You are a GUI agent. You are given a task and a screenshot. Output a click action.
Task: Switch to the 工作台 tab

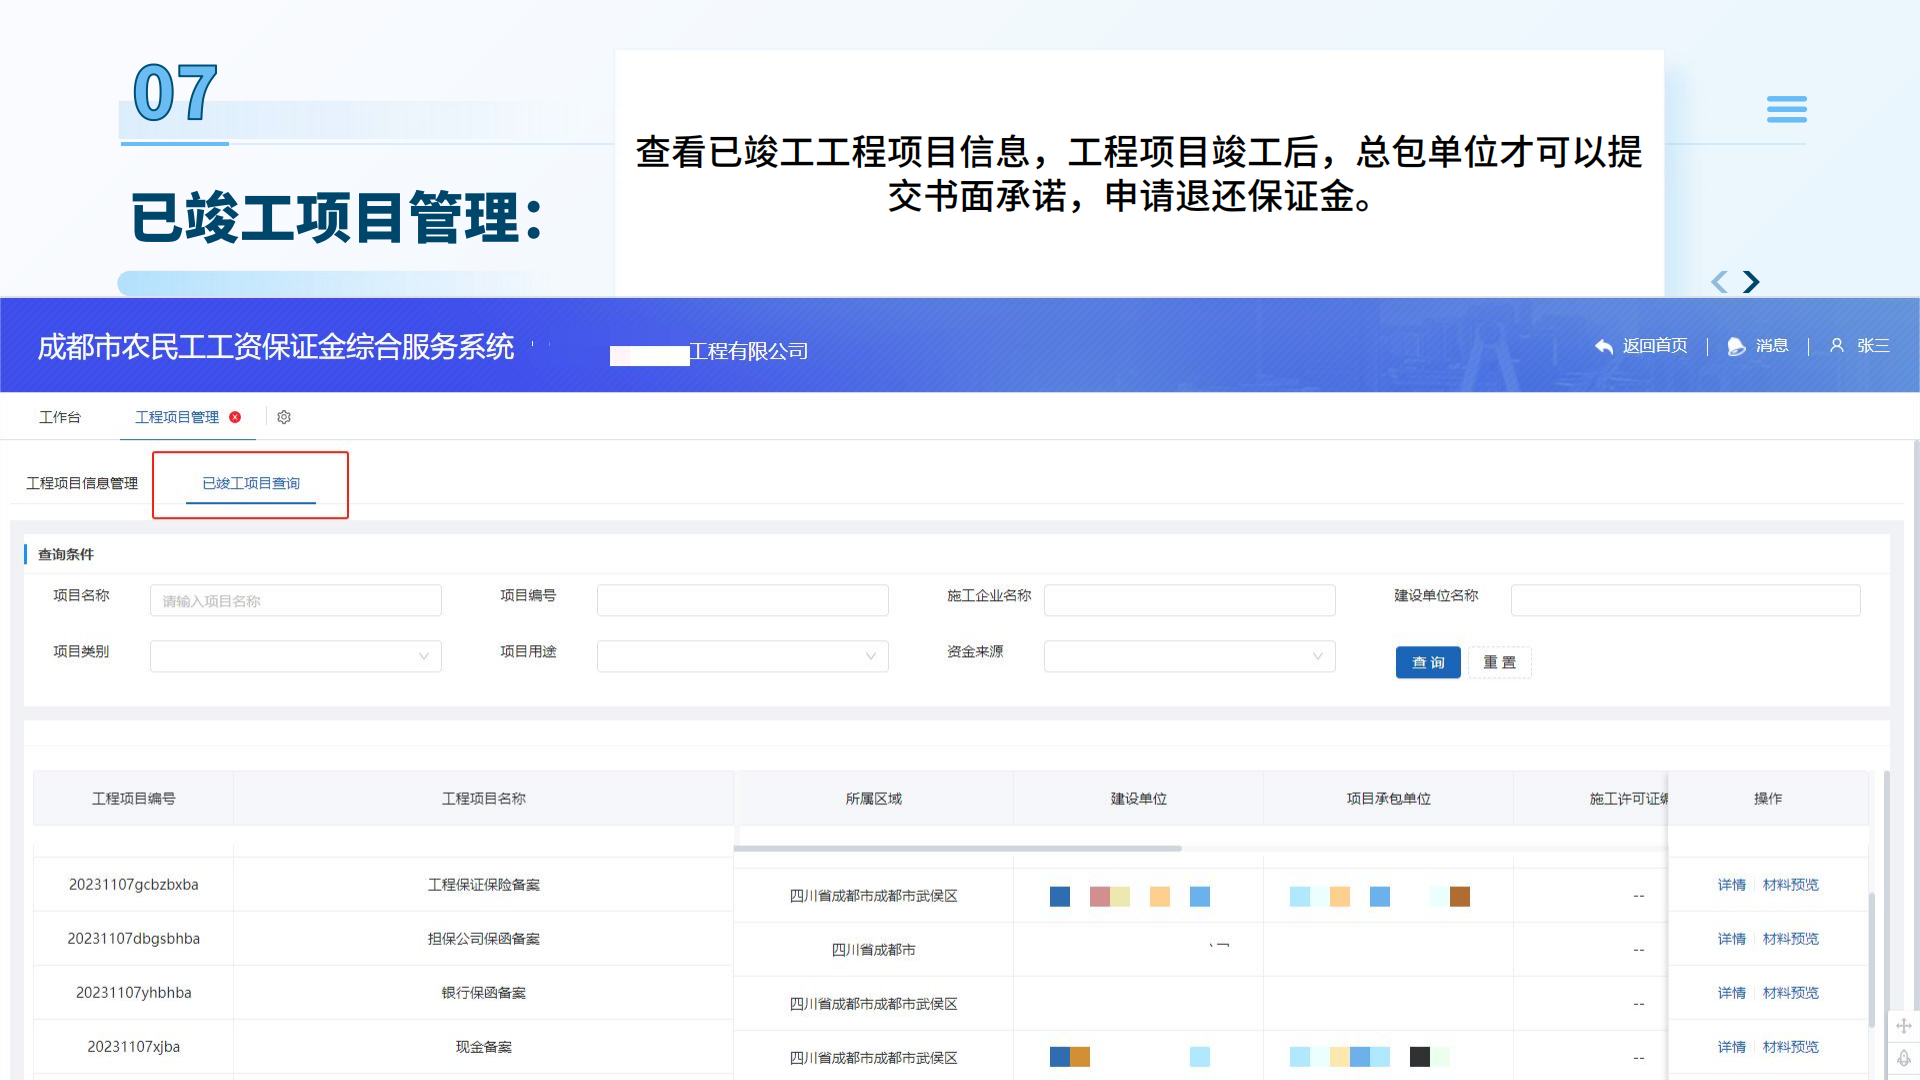60,417
